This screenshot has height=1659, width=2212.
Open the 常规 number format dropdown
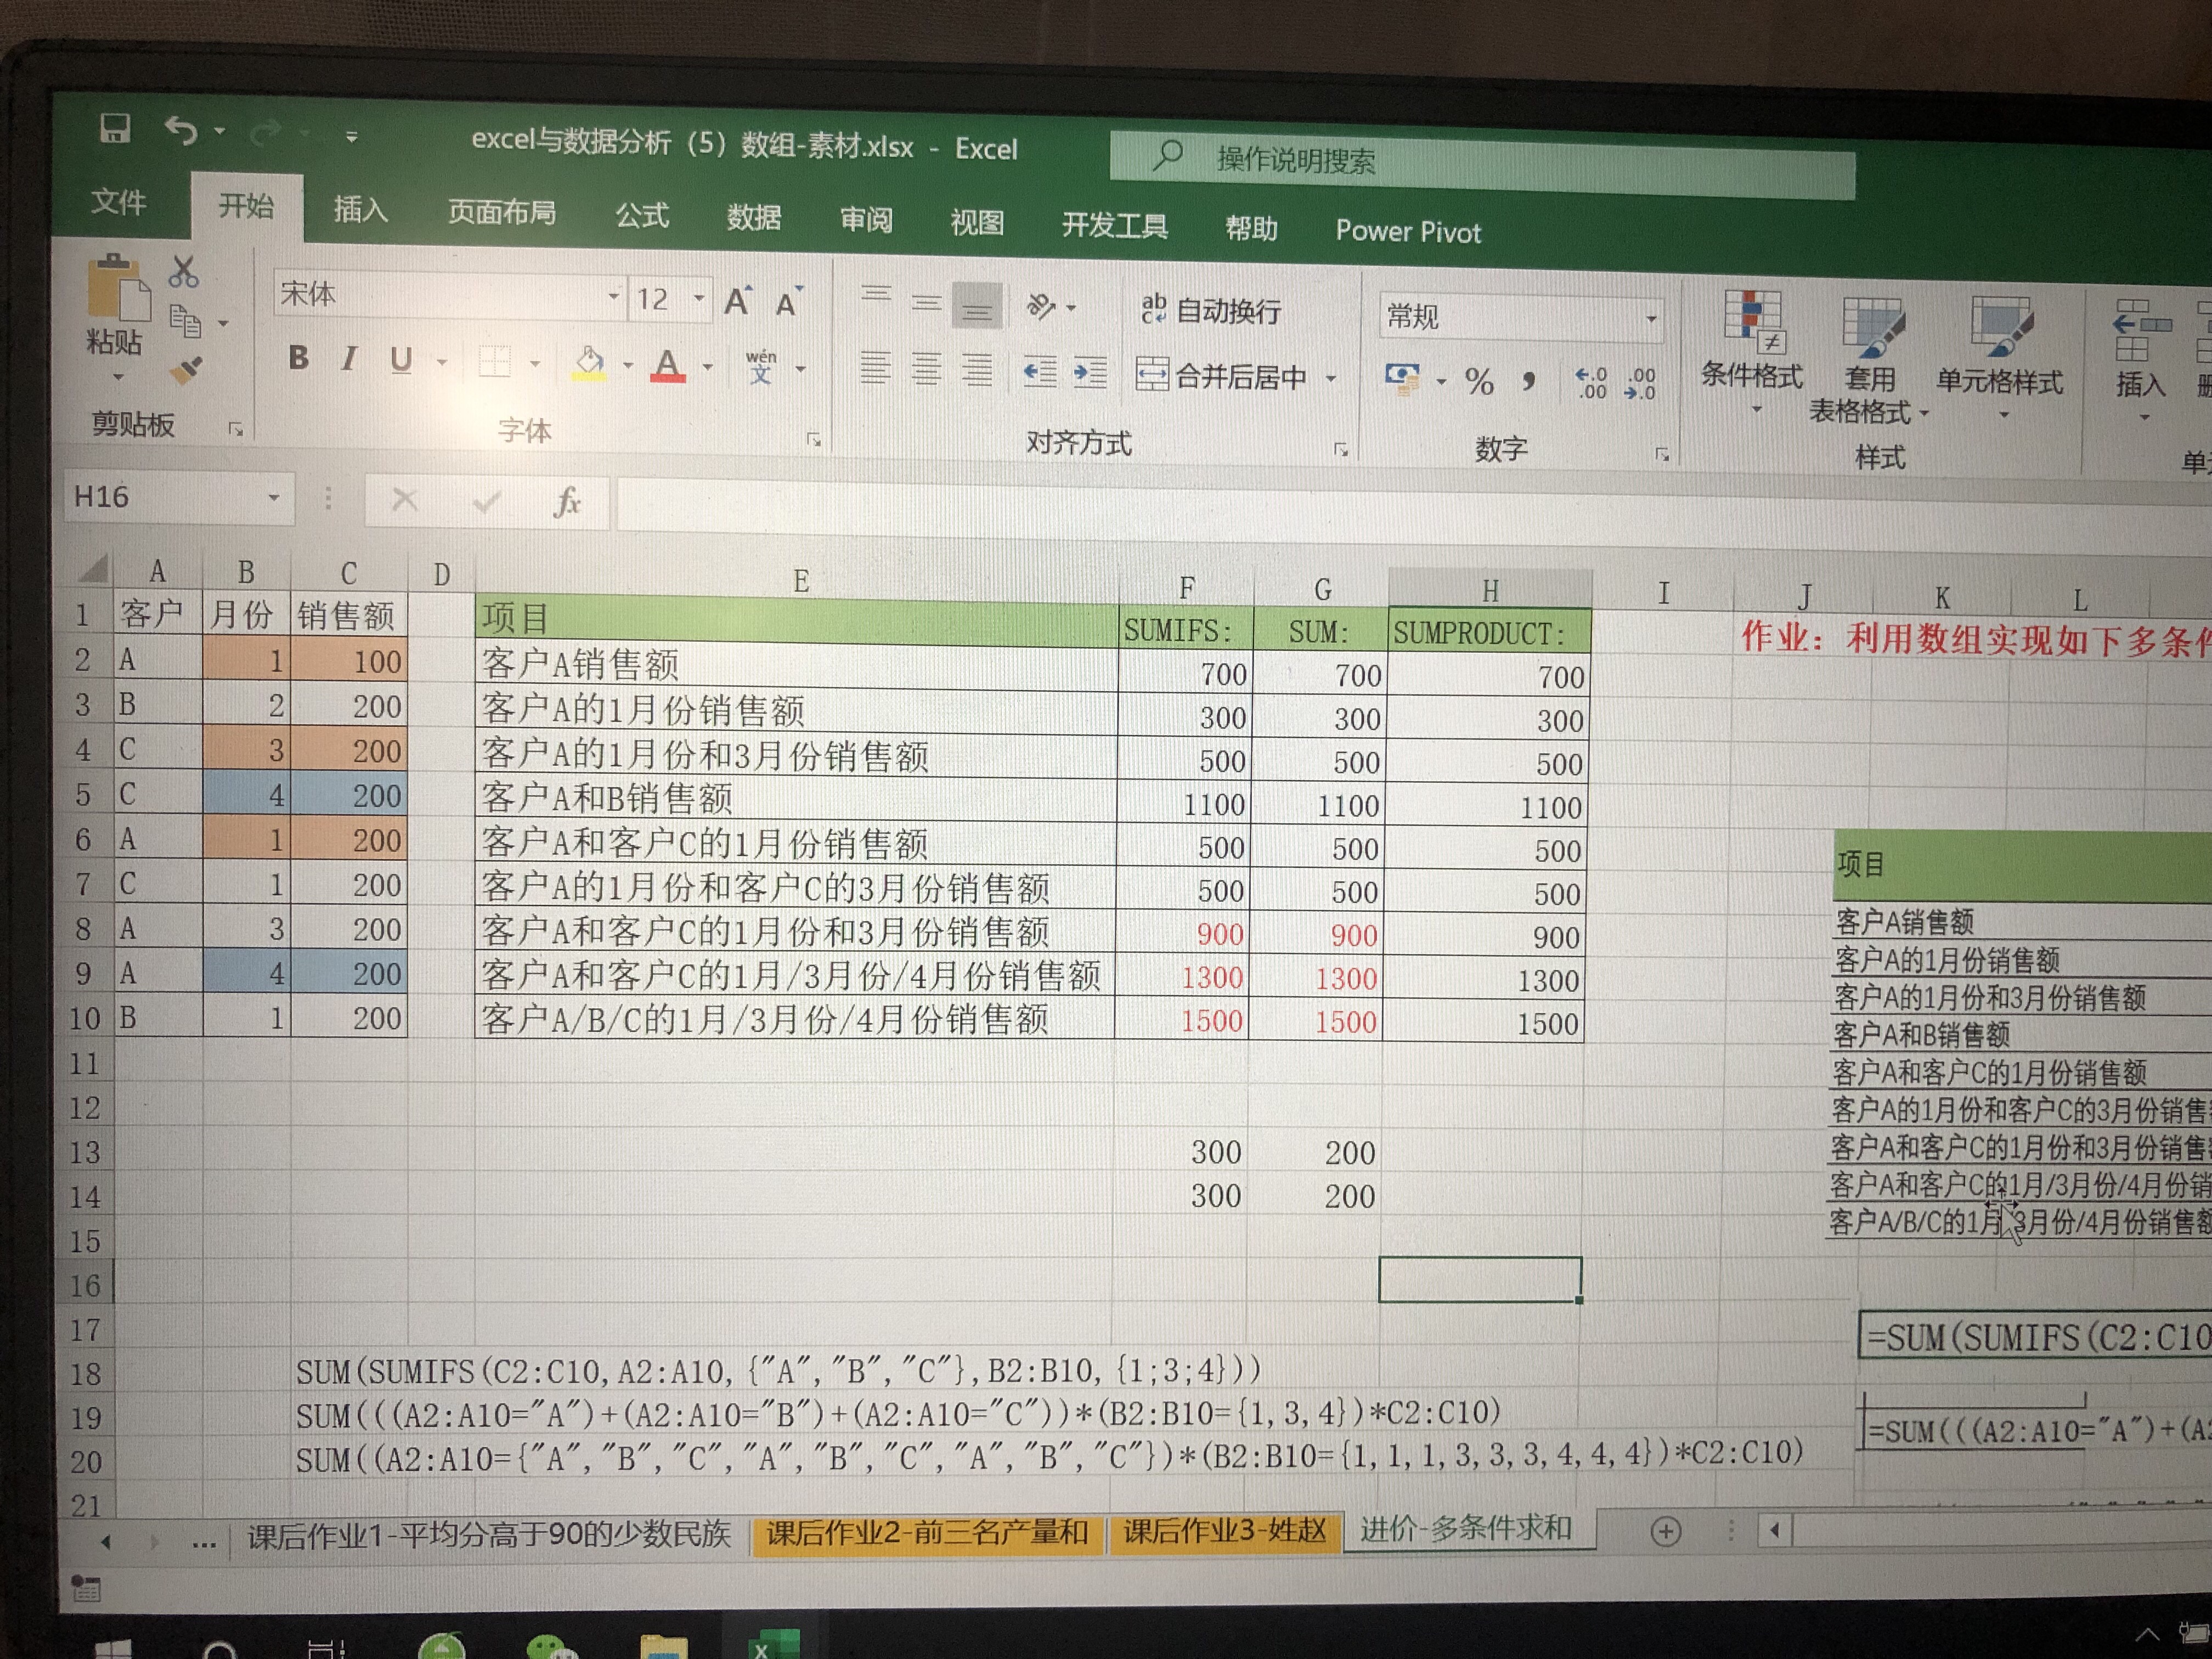point(1651,319)
